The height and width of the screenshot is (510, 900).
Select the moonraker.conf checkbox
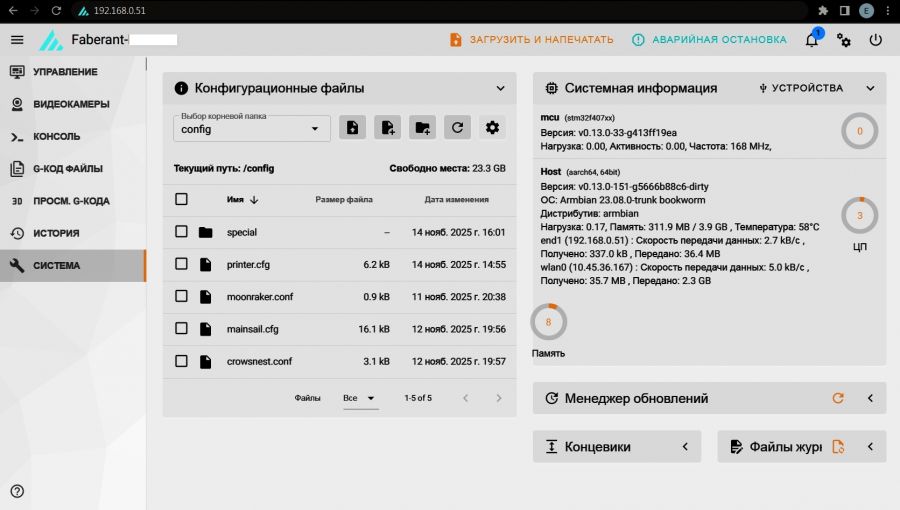click(181, 297)
